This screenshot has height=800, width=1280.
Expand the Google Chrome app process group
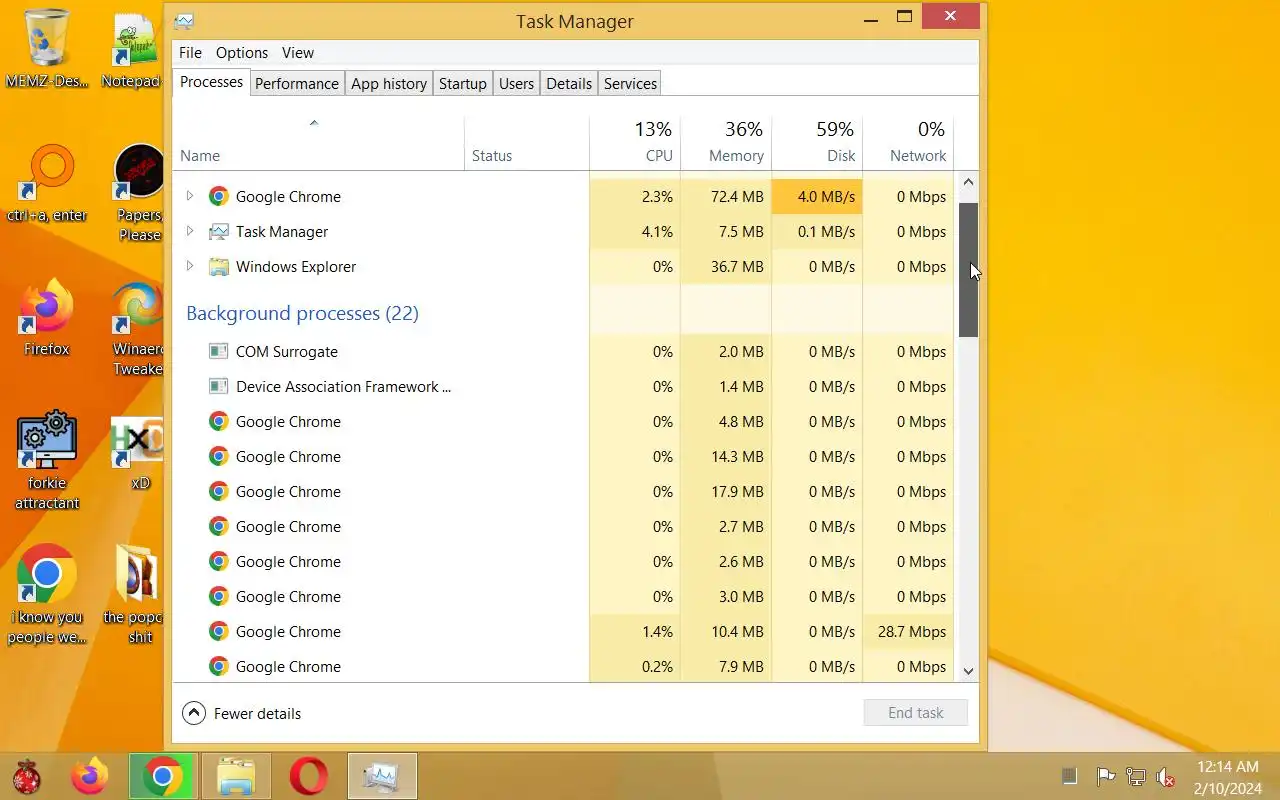(x=190, y=196)
